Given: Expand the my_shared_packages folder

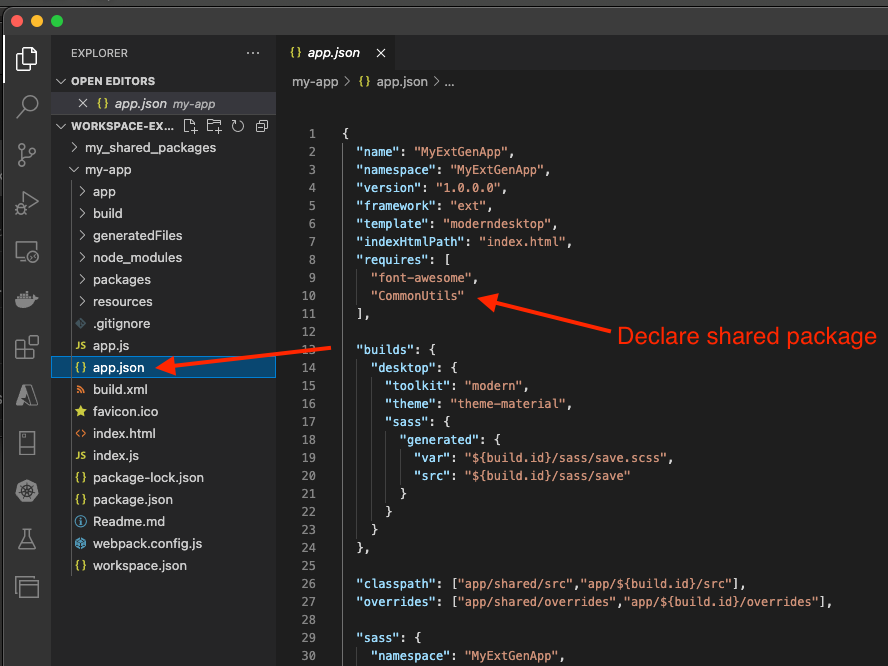Looking at the screenshot, I should pyautogui.click(x=150, y=147).
